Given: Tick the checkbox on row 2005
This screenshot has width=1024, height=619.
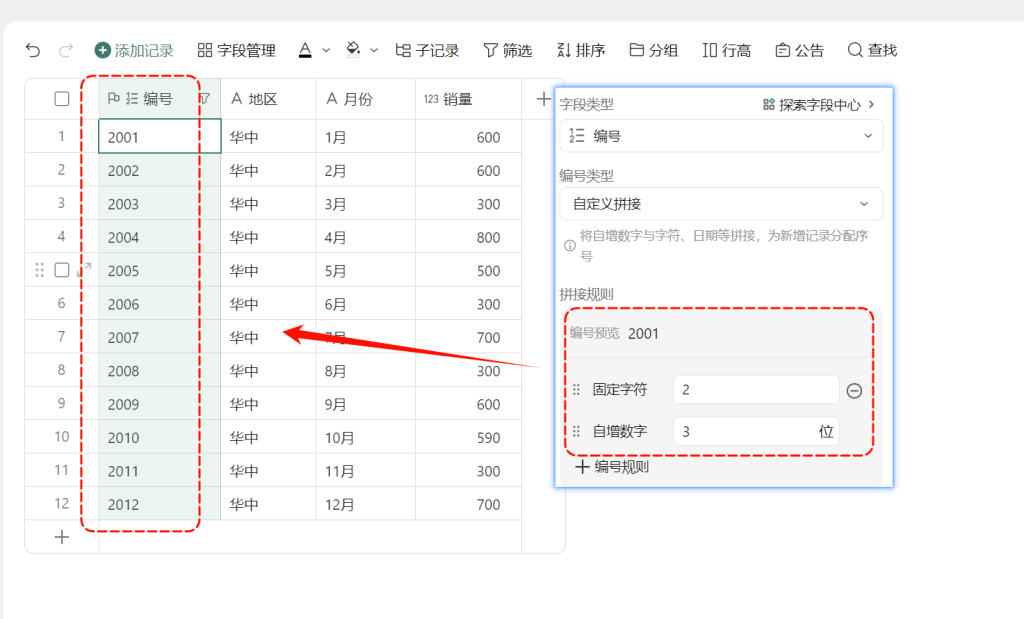Looking at the screenshot, I should pyautogui.click(x=62, y=270).
